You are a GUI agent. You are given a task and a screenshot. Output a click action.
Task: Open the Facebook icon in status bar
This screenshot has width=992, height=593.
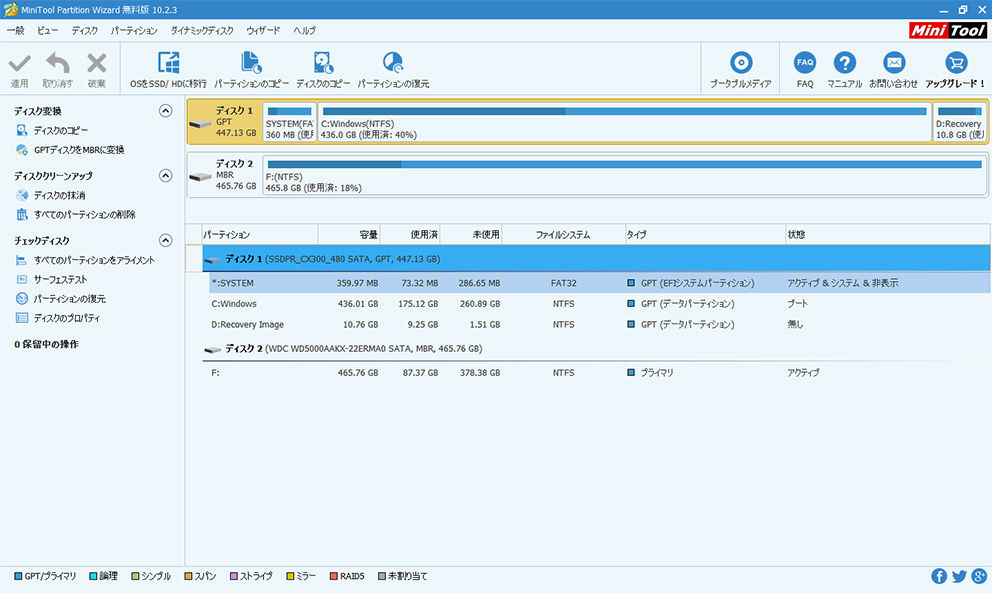939,576
